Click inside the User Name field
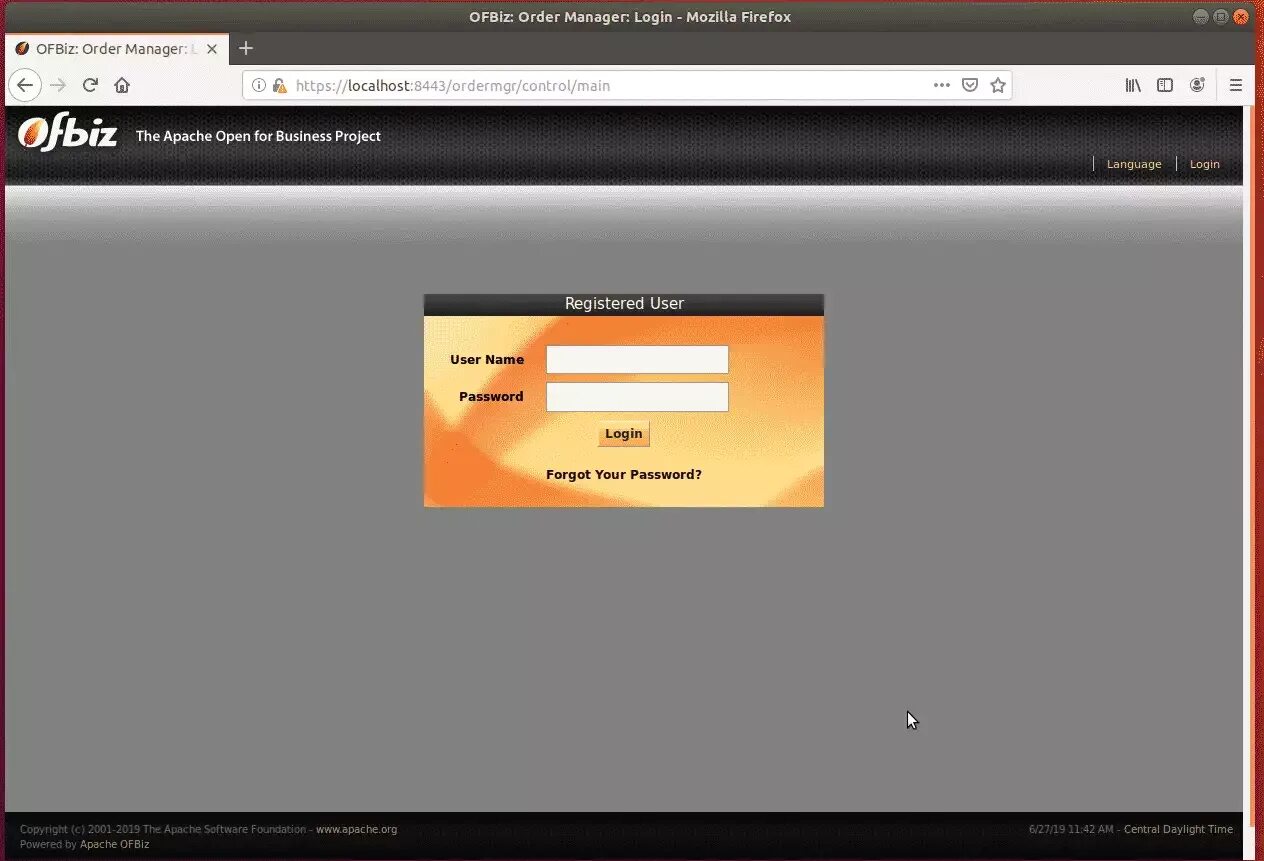The width and height of the screenshot is (1264, 861). point(637,359)
